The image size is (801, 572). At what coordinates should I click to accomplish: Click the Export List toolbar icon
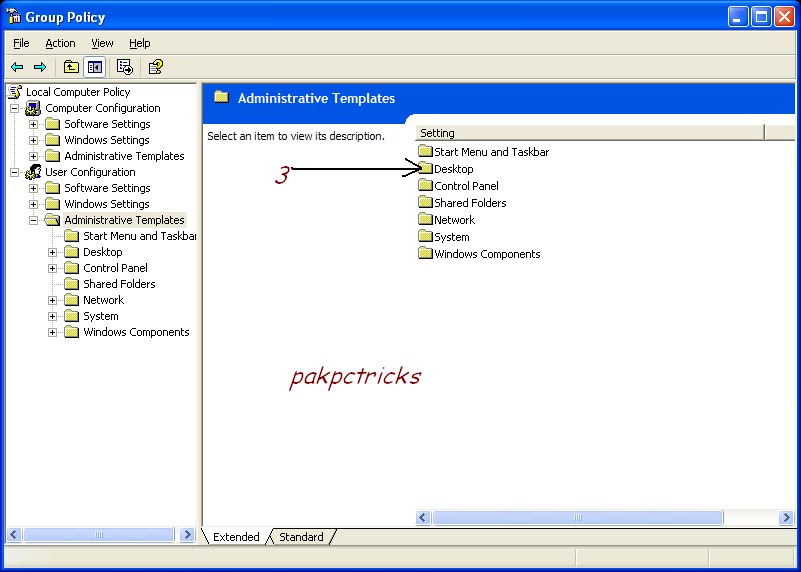[125, 67]
